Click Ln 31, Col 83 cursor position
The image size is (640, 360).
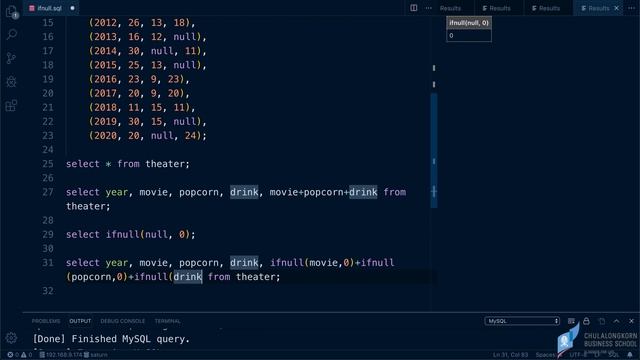510,355
